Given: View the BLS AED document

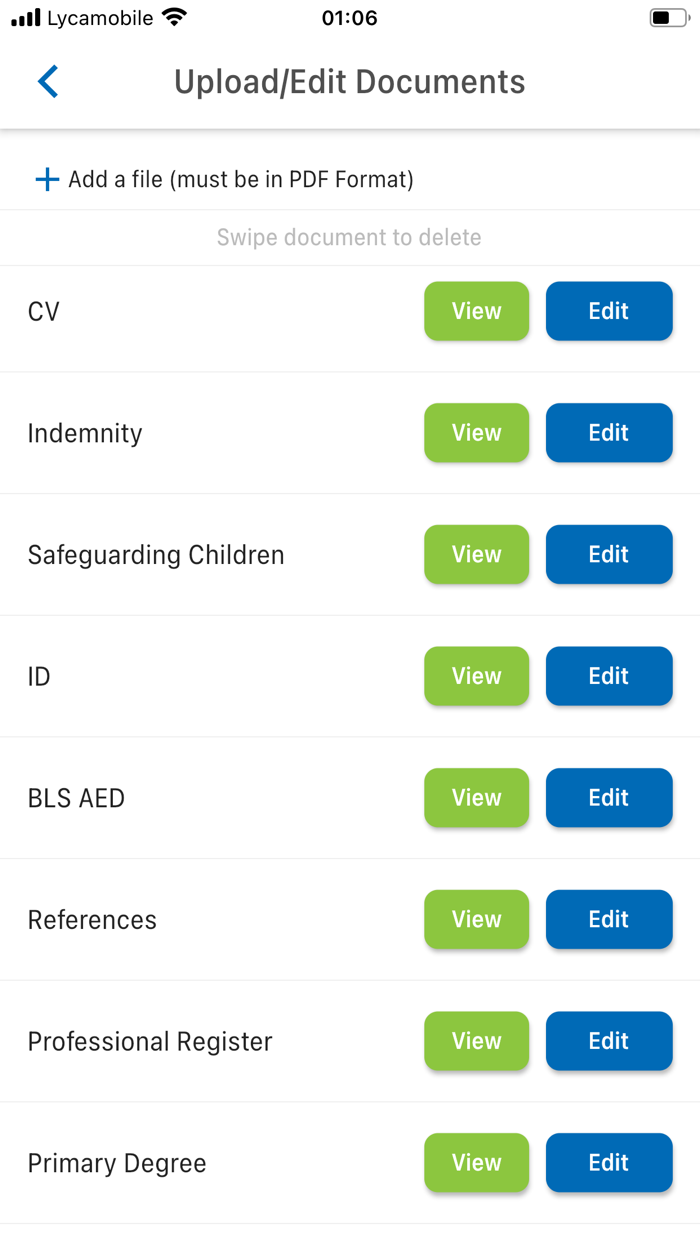Looking at the screenshot, I should 476,797.
